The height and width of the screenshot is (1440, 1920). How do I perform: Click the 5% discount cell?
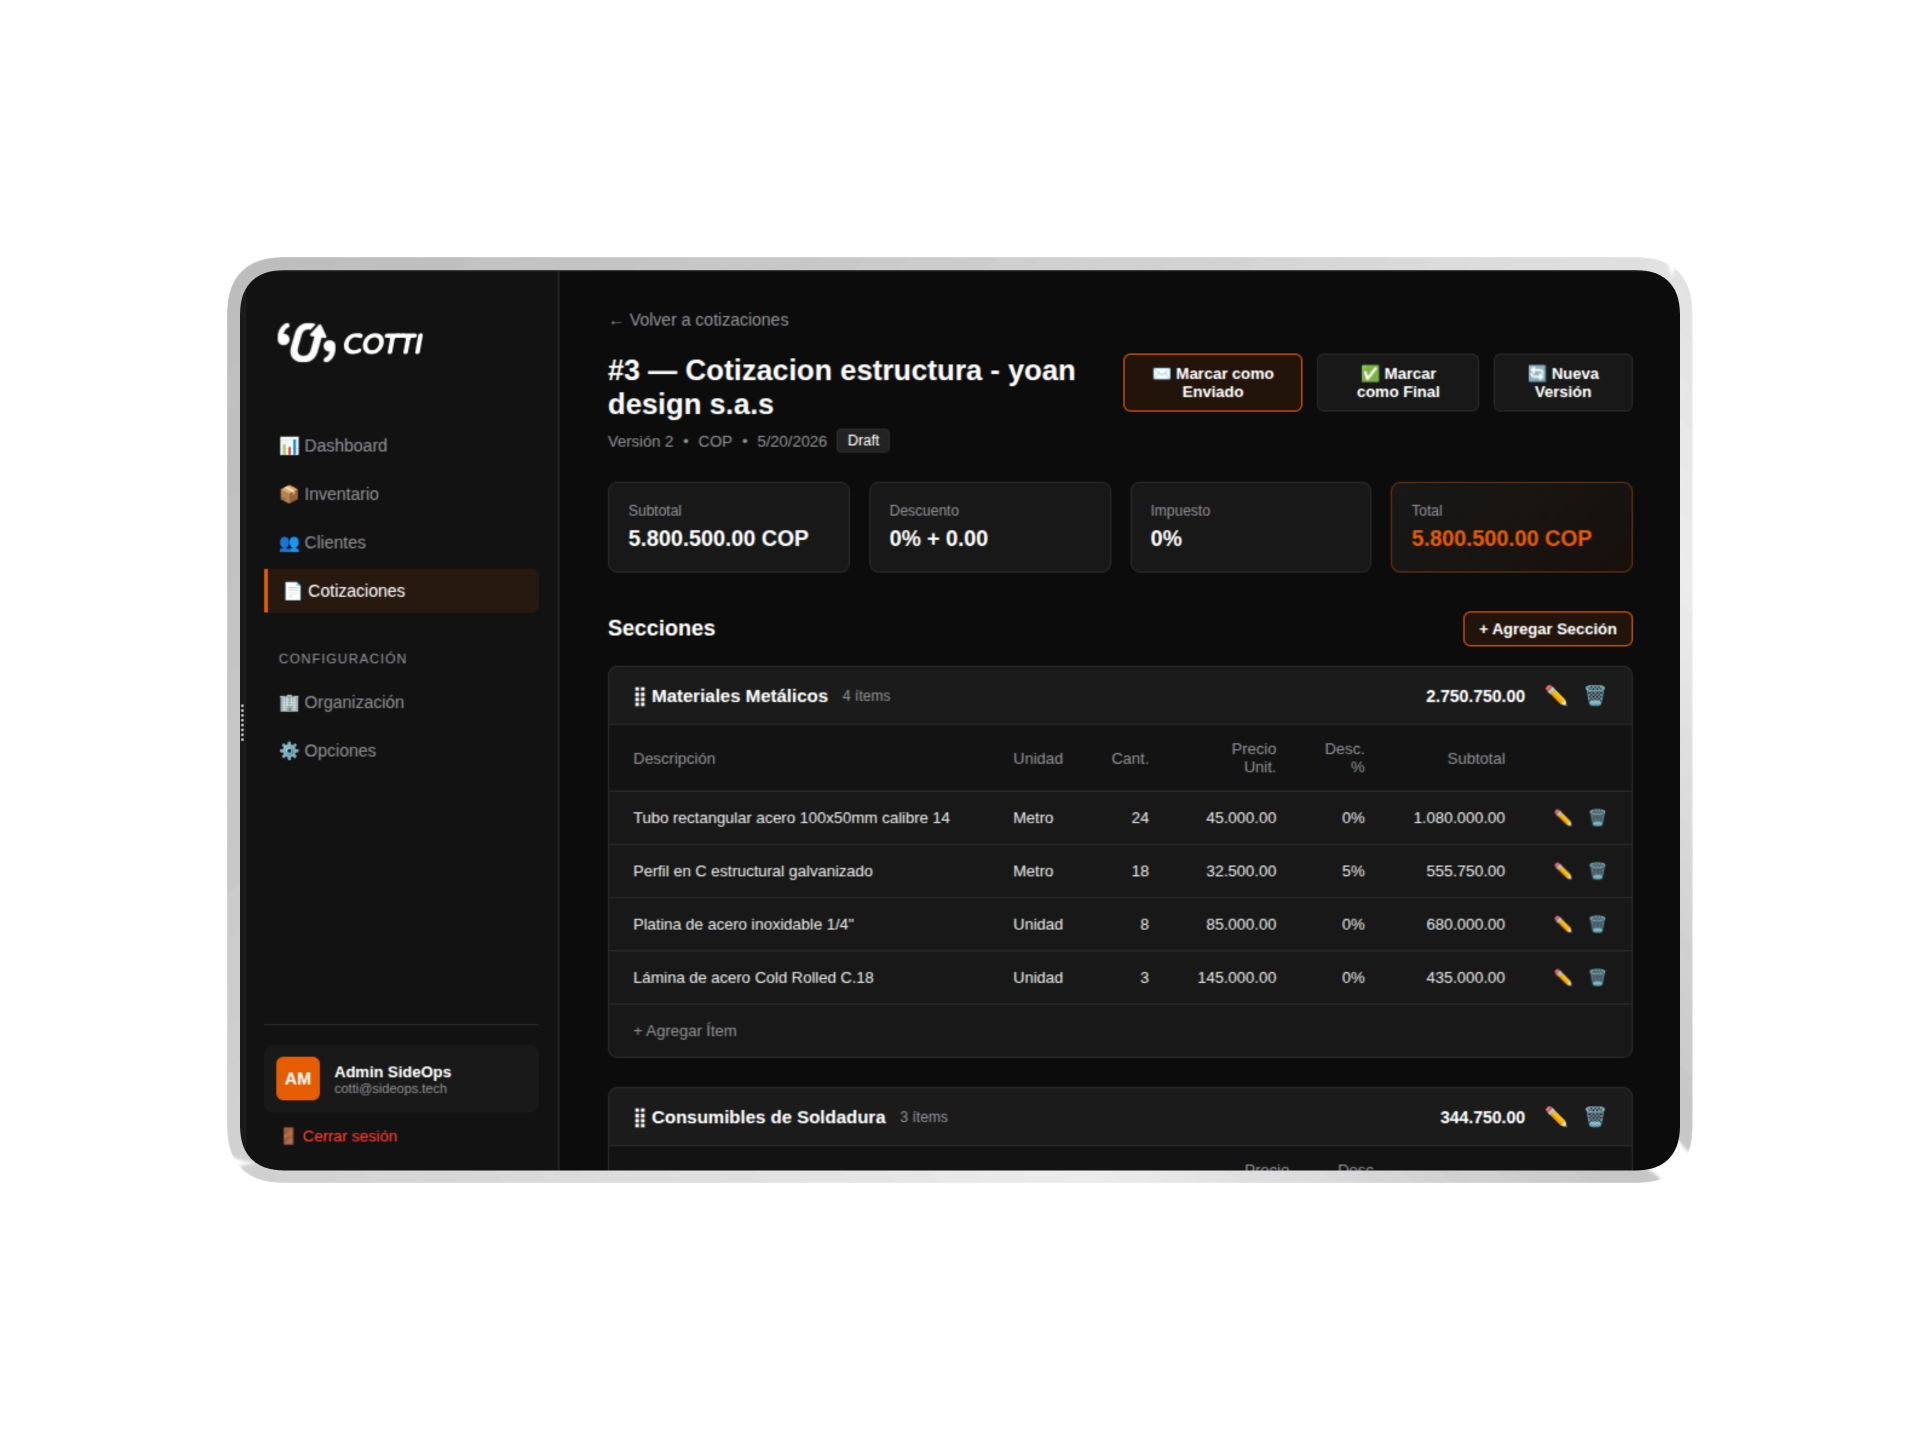[x=1352, y=871]
